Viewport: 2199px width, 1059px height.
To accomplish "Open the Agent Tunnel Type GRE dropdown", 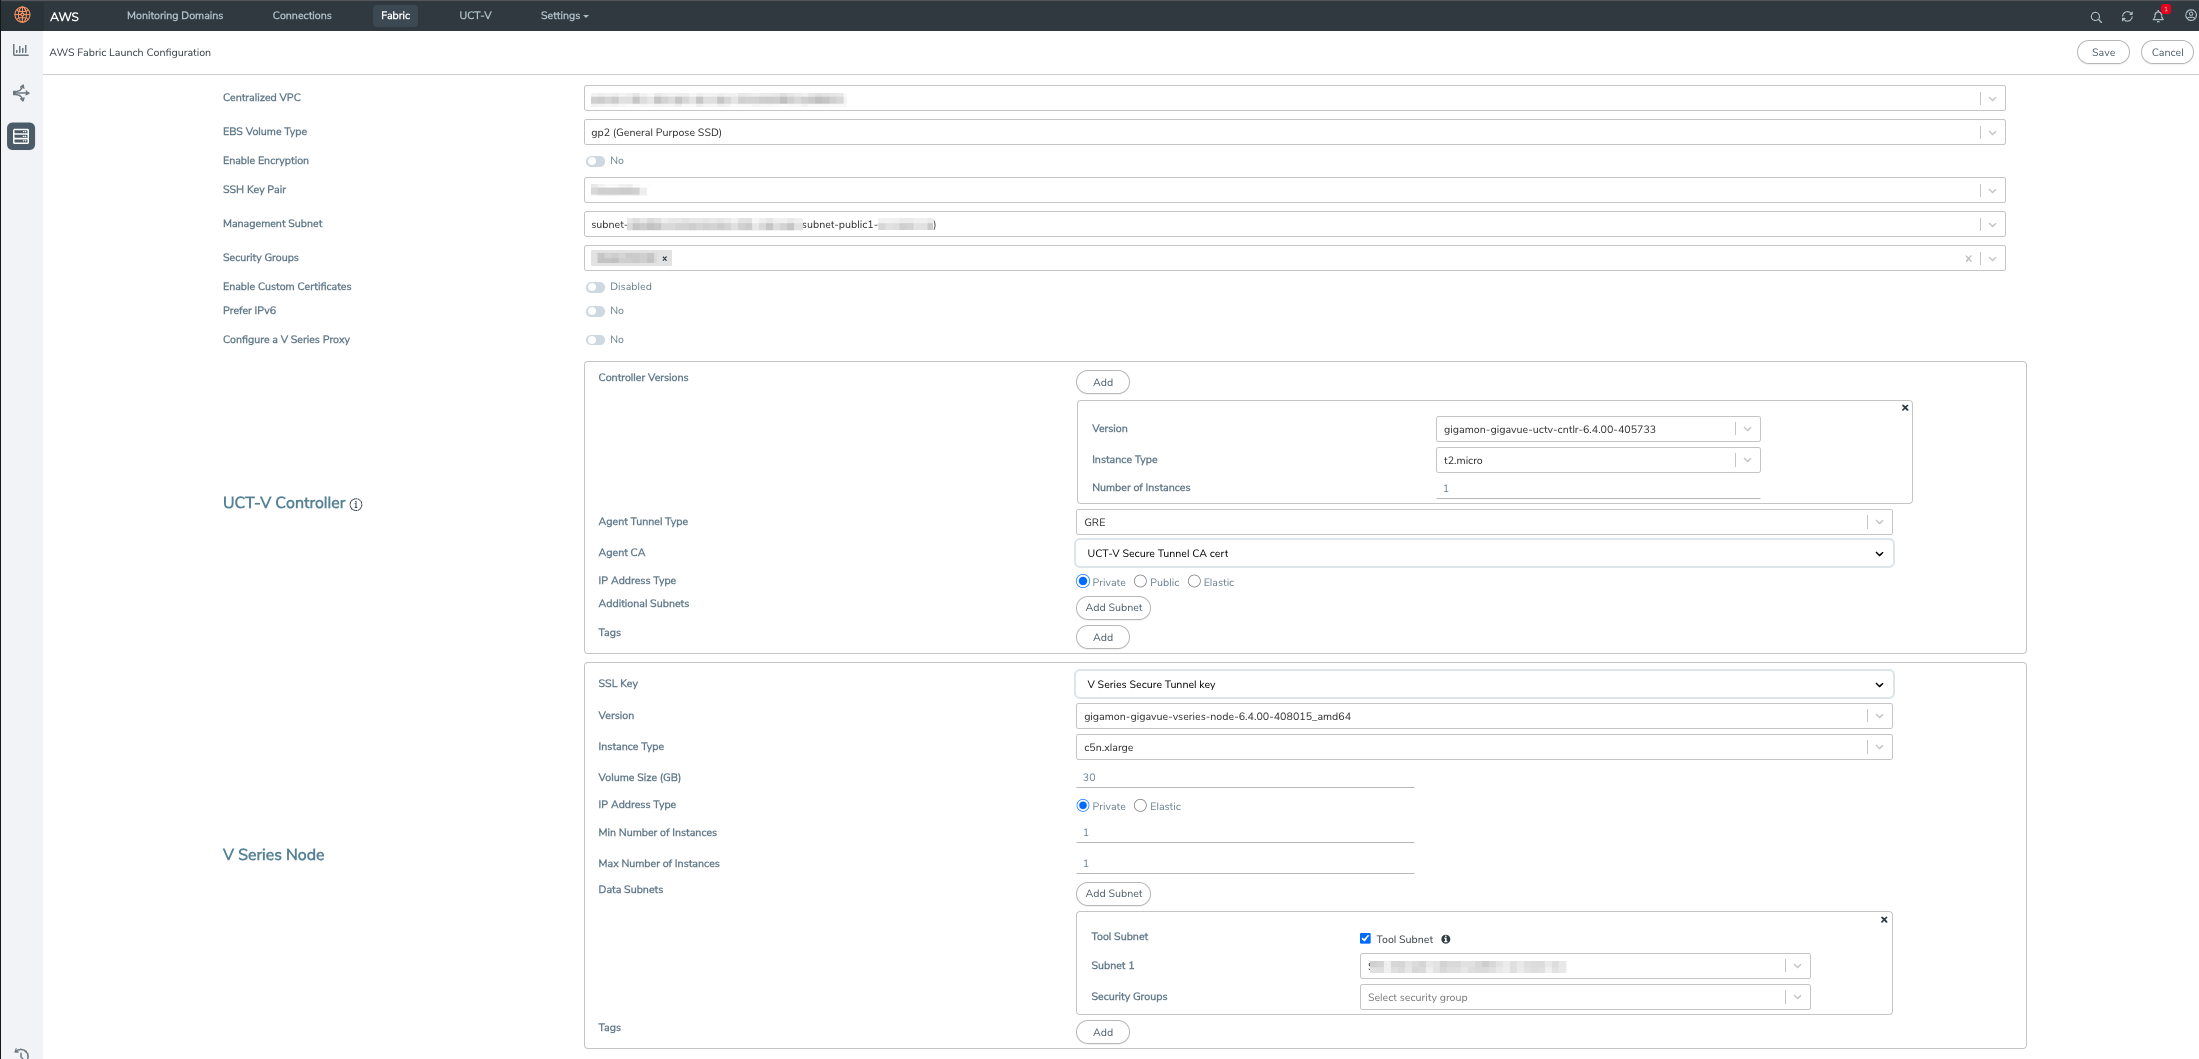I will pyautogui.click(x=1484, y=522).
